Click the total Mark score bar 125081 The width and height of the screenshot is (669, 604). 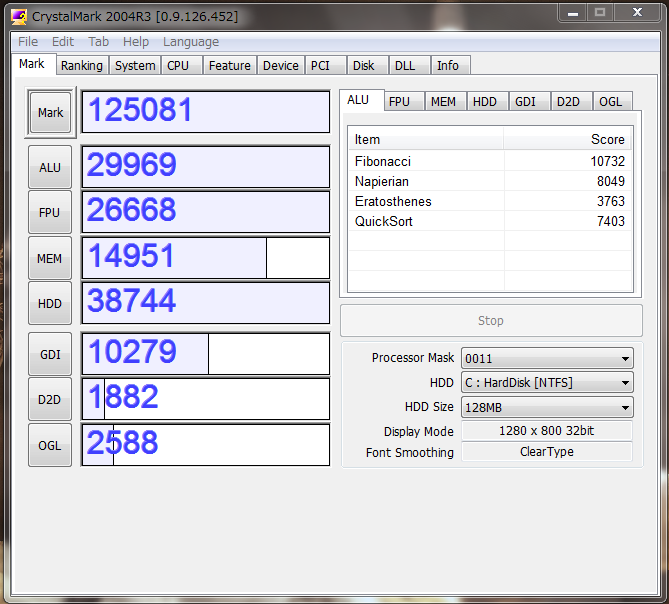pos(206,112)
